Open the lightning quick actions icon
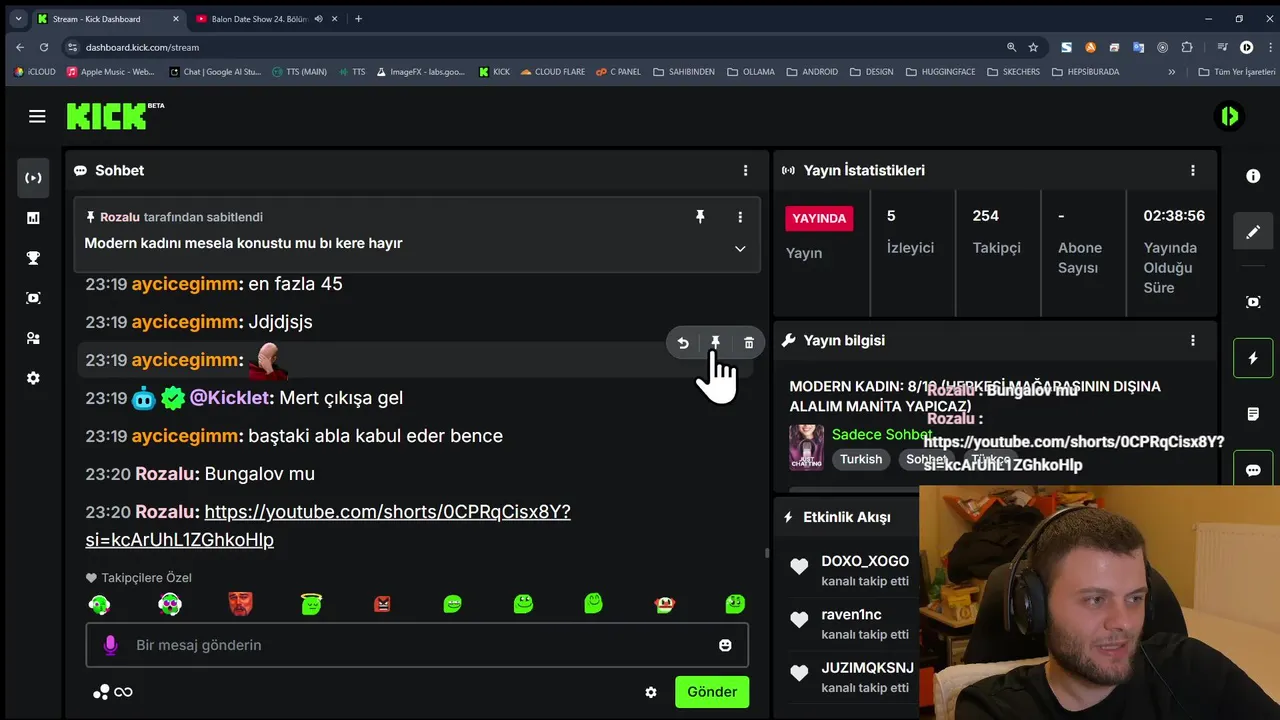 (1253, 358)
